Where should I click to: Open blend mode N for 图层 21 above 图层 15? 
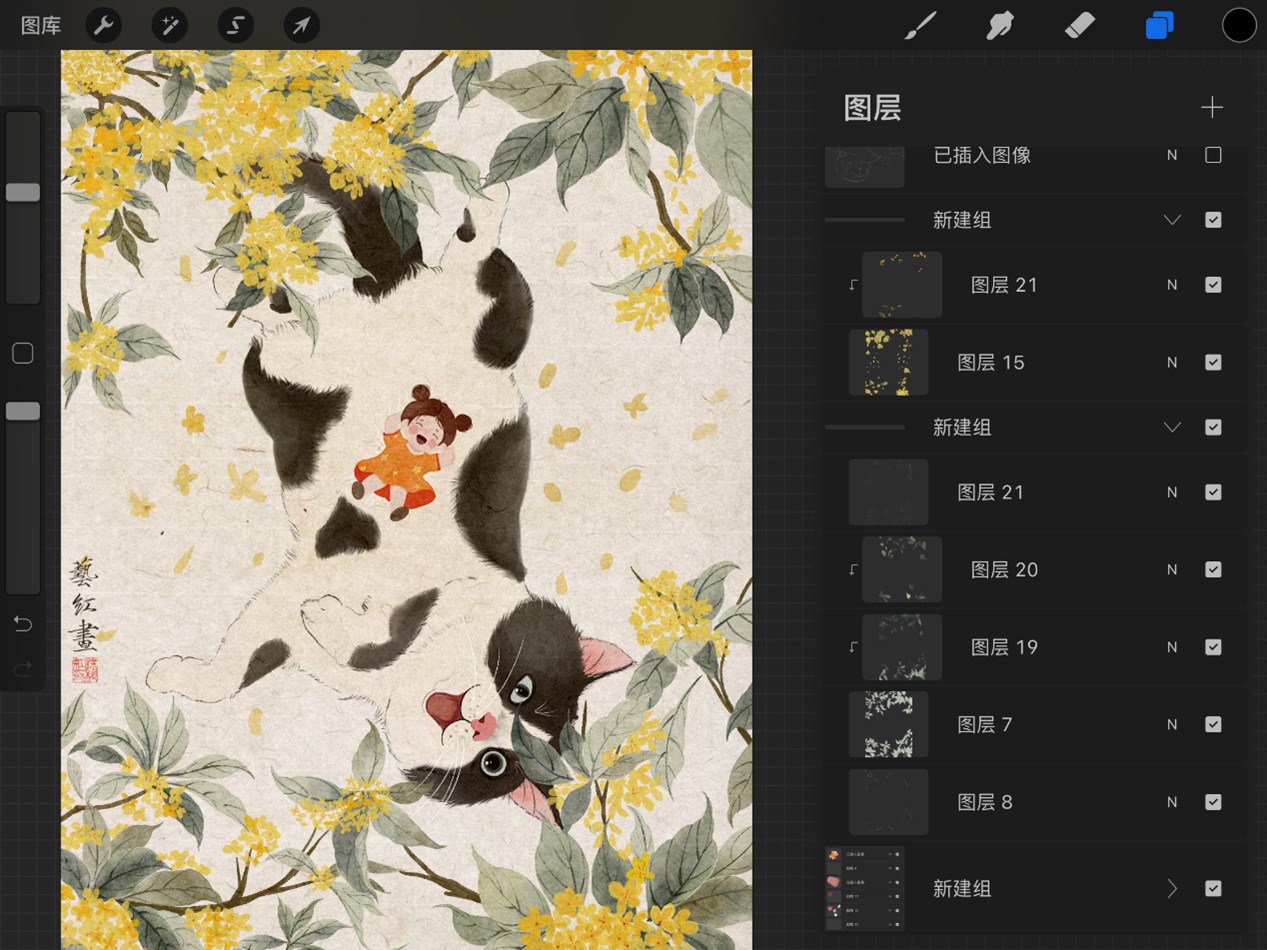pos(1172,285)
